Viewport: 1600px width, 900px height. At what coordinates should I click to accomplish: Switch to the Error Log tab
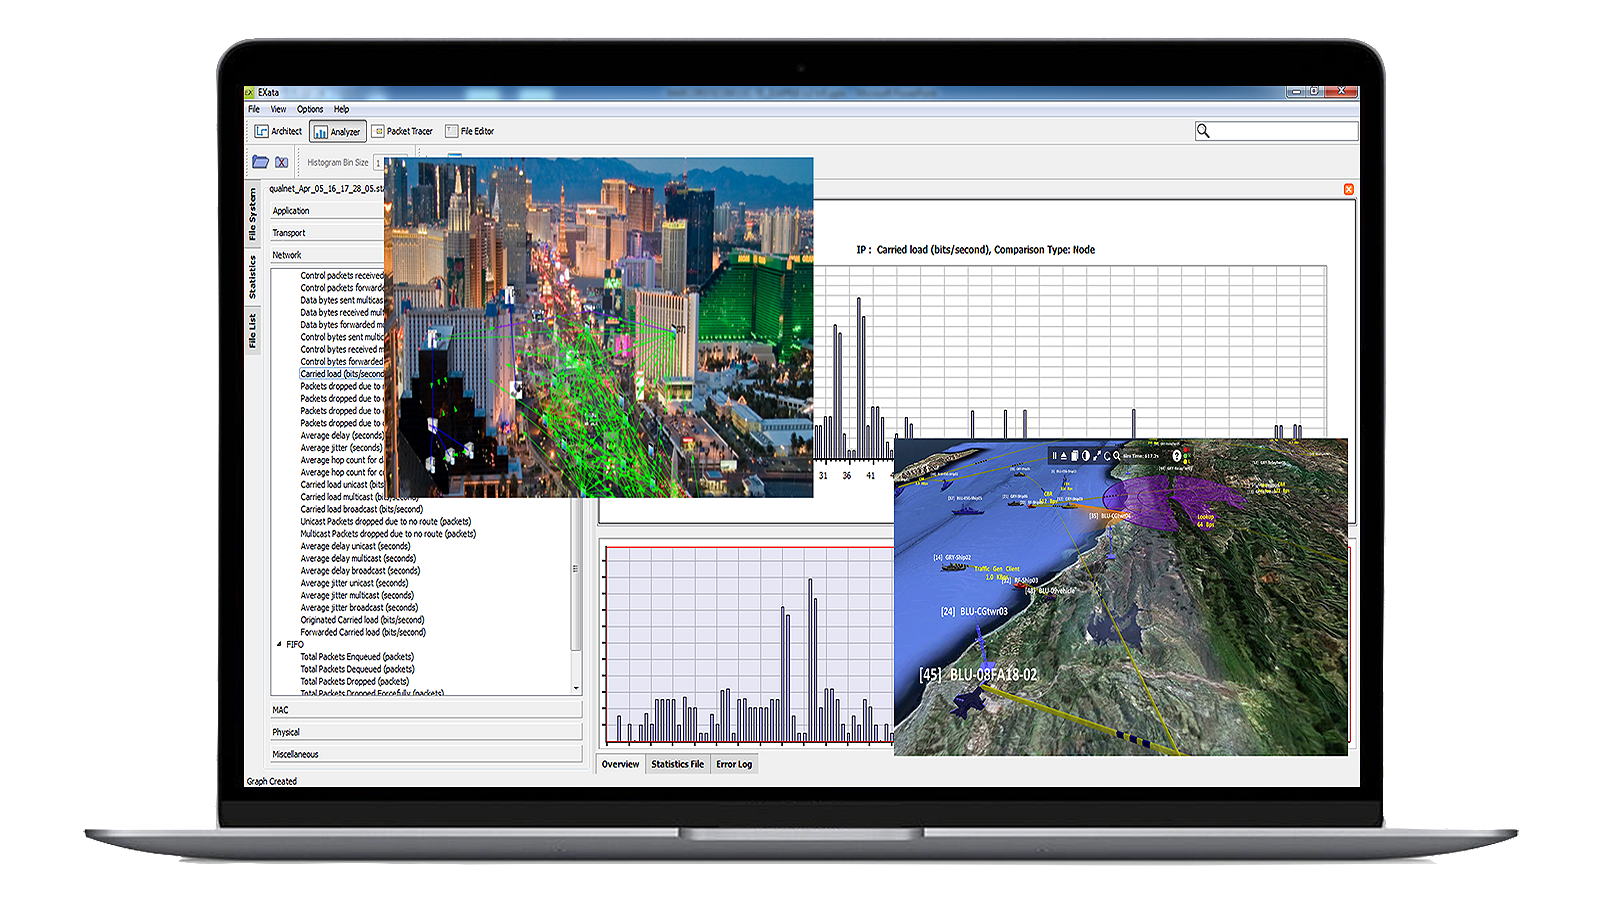[734, 764]
